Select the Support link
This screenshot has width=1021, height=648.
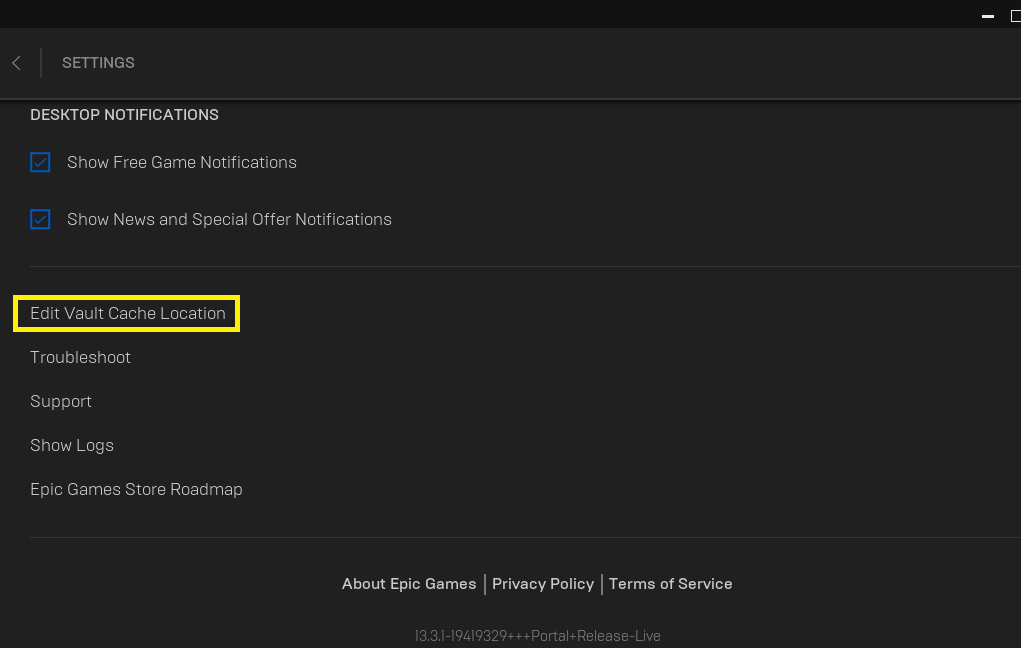tap(61, 401)
